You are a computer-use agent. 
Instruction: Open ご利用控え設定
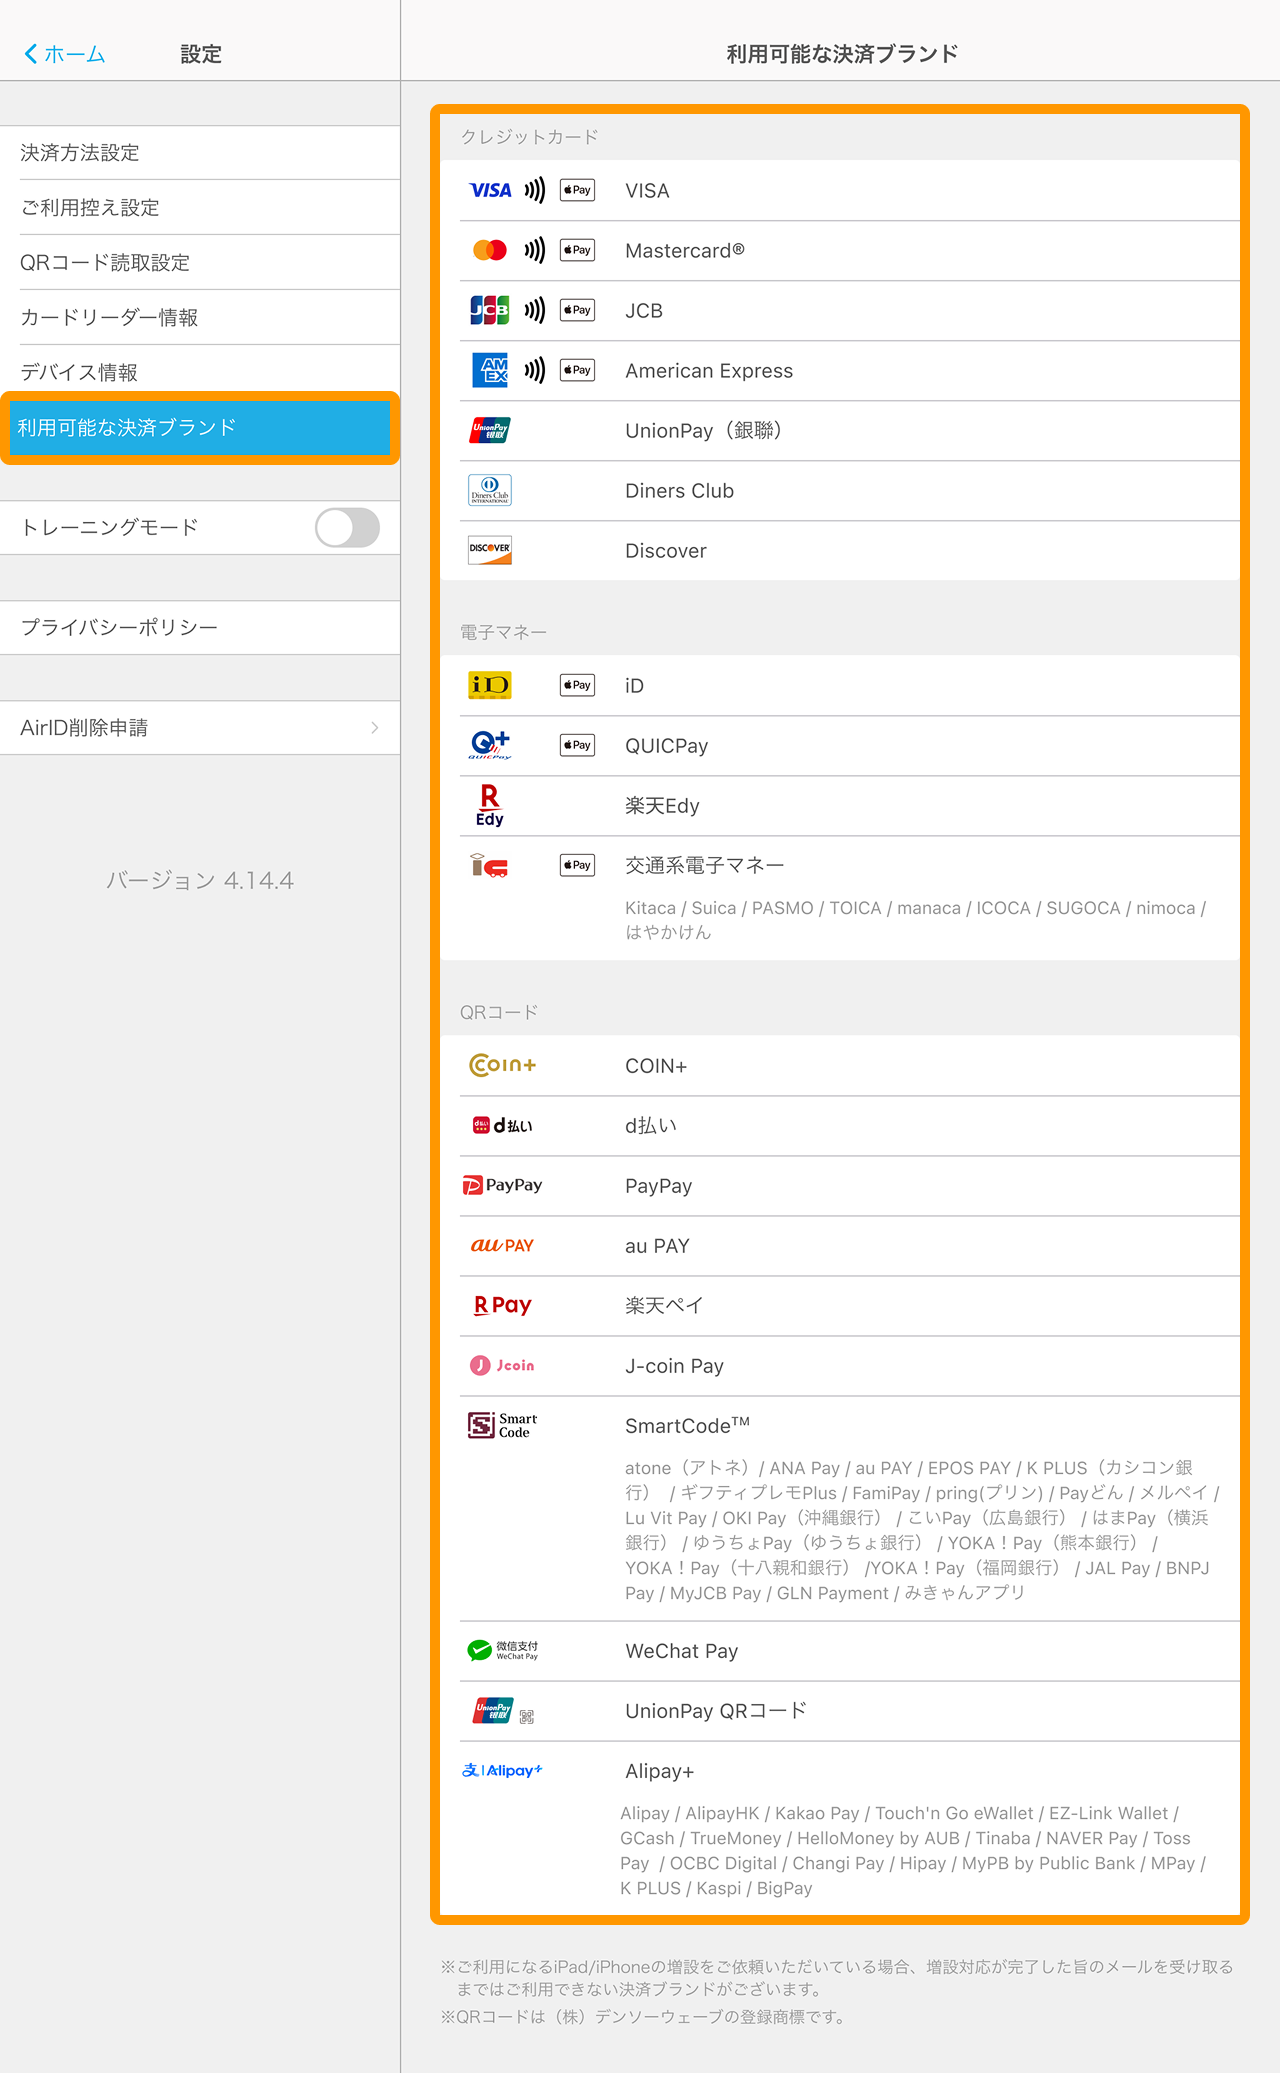[x=200, y=208]
